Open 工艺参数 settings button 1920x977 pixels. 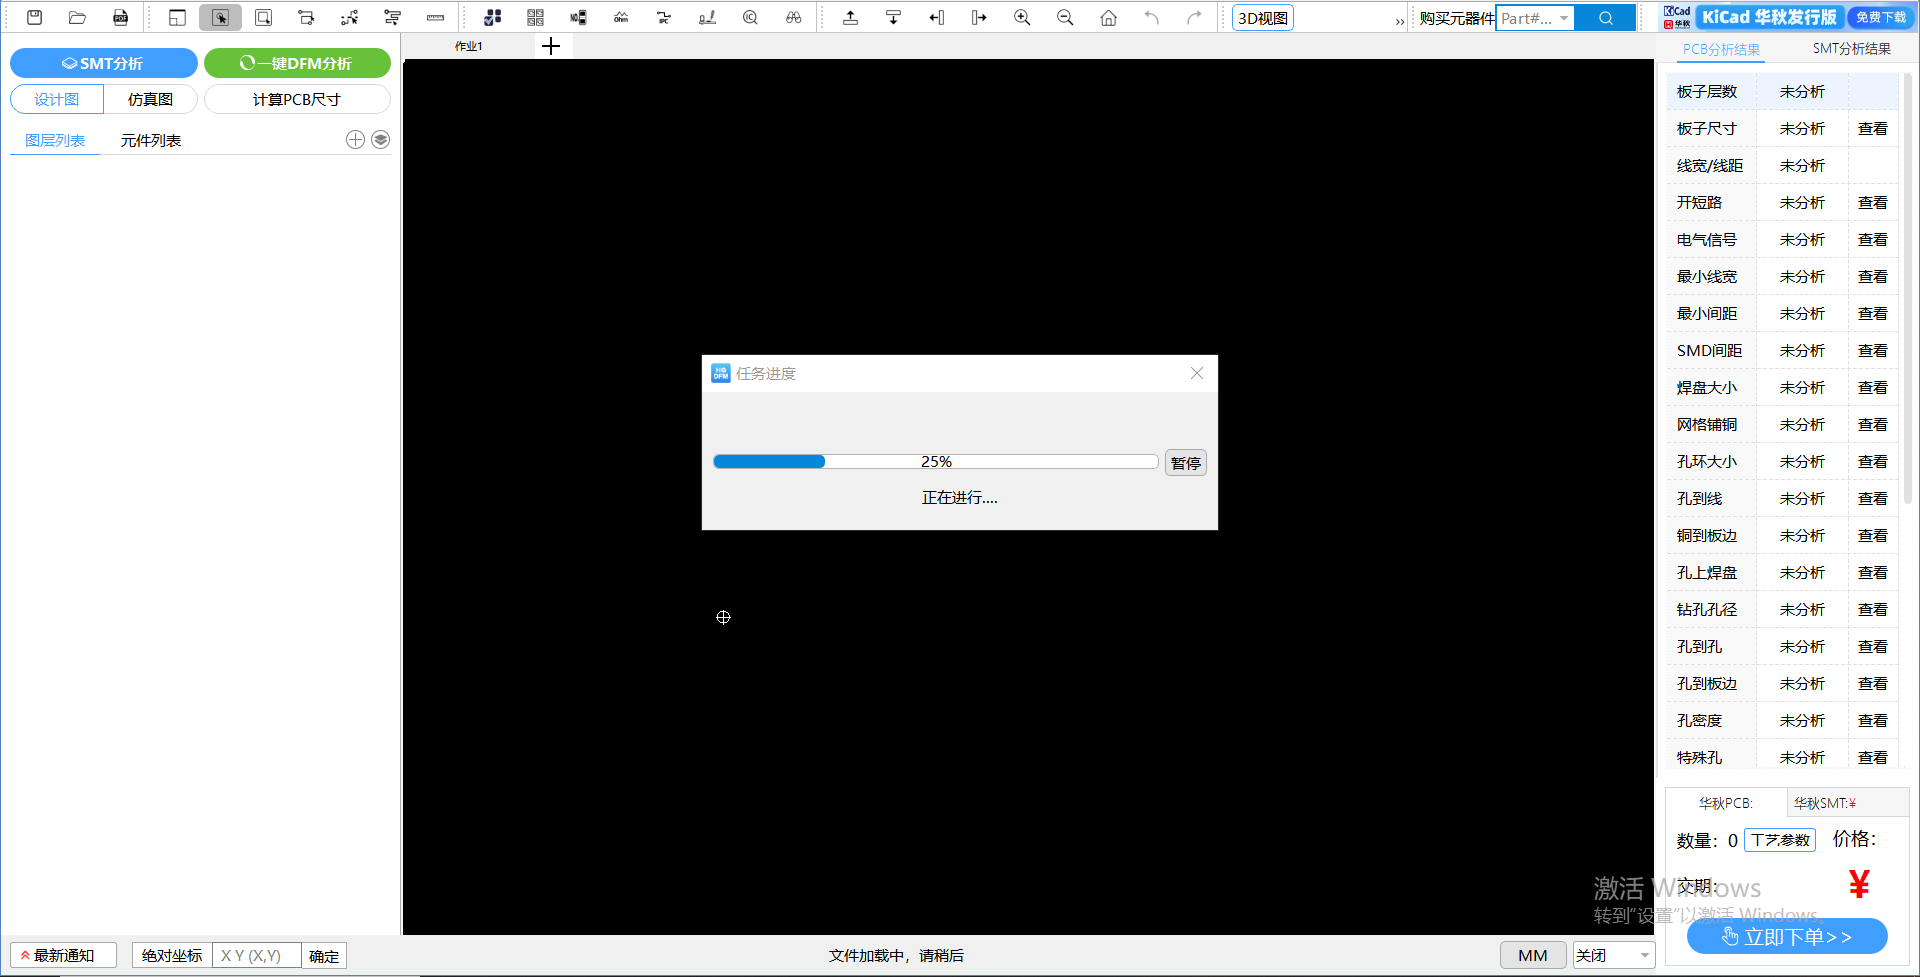click(x=1780, y=840)
